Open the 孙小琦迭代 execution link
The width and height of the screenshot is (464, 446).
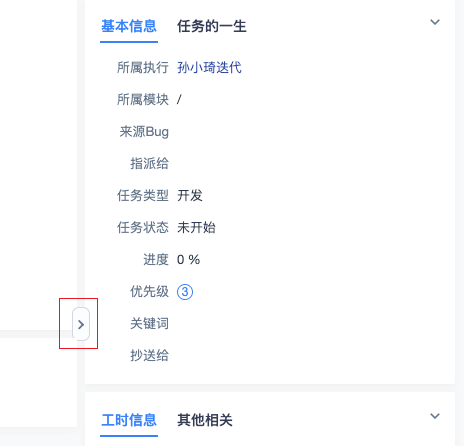[209, 68]
